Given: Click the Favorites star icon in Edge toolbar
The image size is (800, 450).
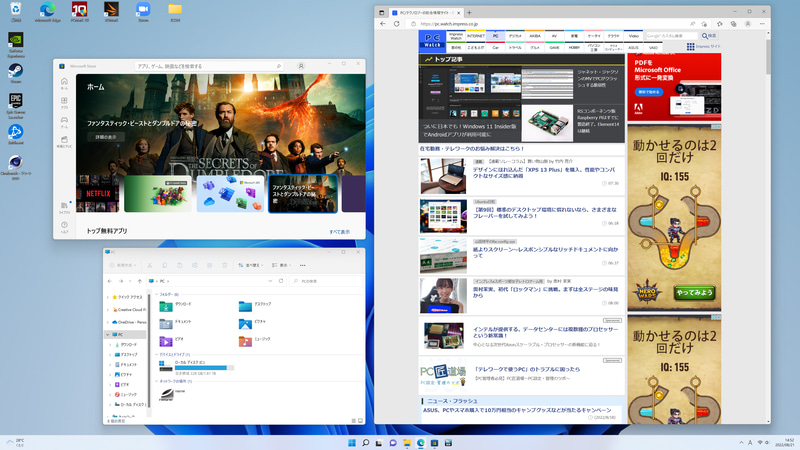Looking at the screenshot, I should (719, 24).
